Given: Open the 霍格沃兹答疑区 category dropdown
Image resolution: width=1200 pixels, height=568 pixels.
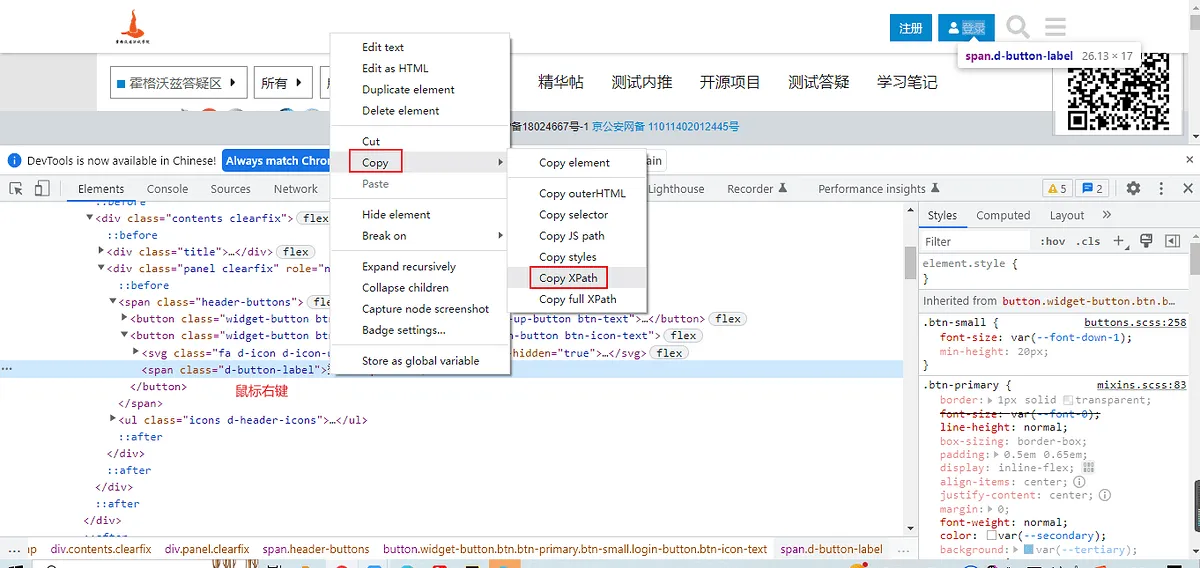Looking at the screenshot, I should pyautogui.click(x=178, y=83).
